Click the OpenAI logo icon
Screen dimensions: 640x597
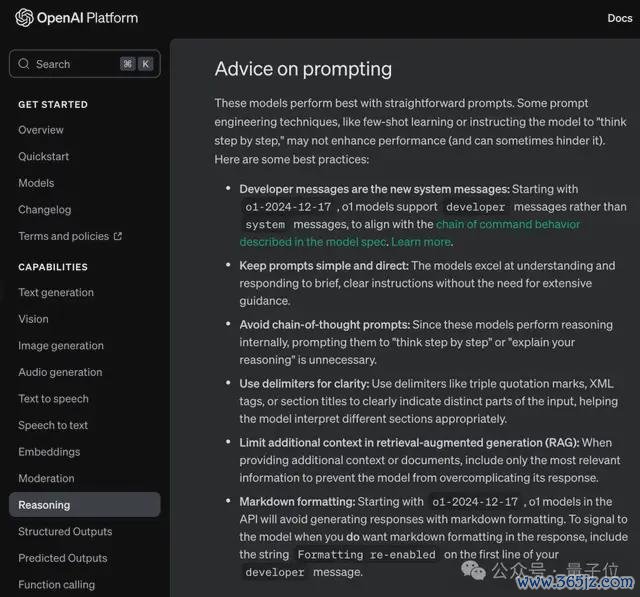[24, 18]
